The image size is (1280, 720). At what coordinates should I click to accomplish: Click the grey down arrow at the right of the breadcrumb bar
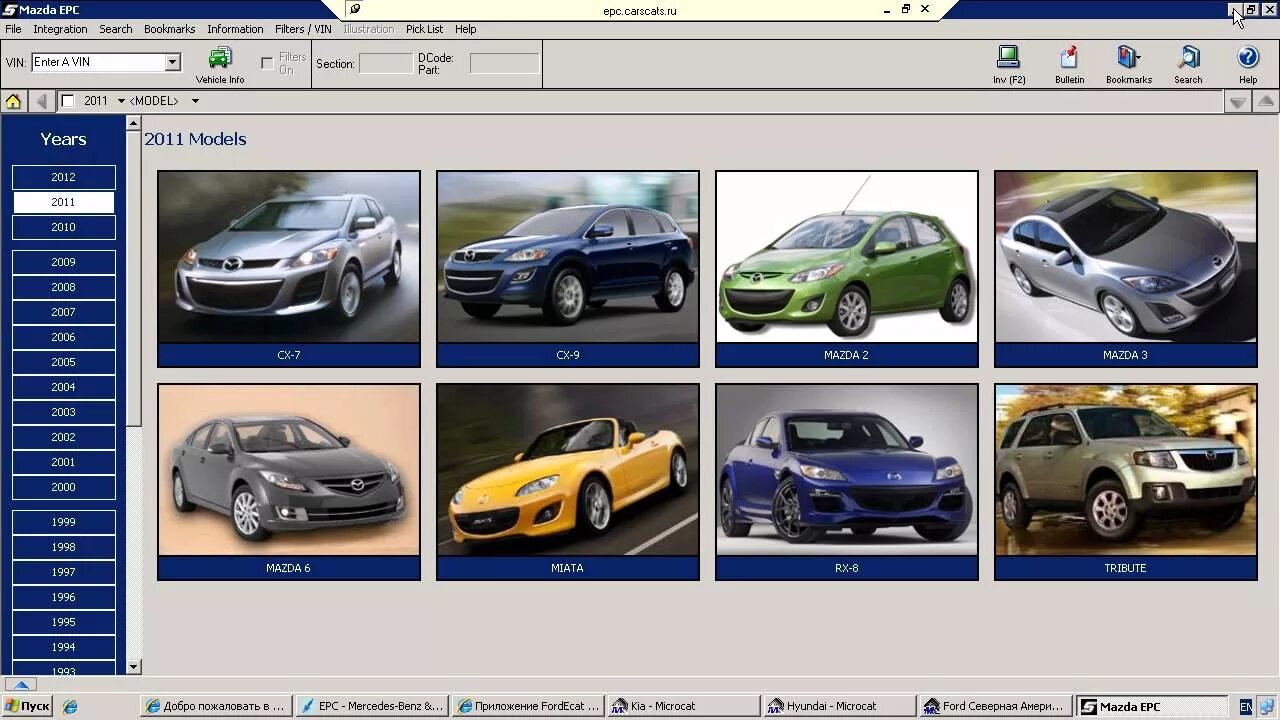[1238, 101]
